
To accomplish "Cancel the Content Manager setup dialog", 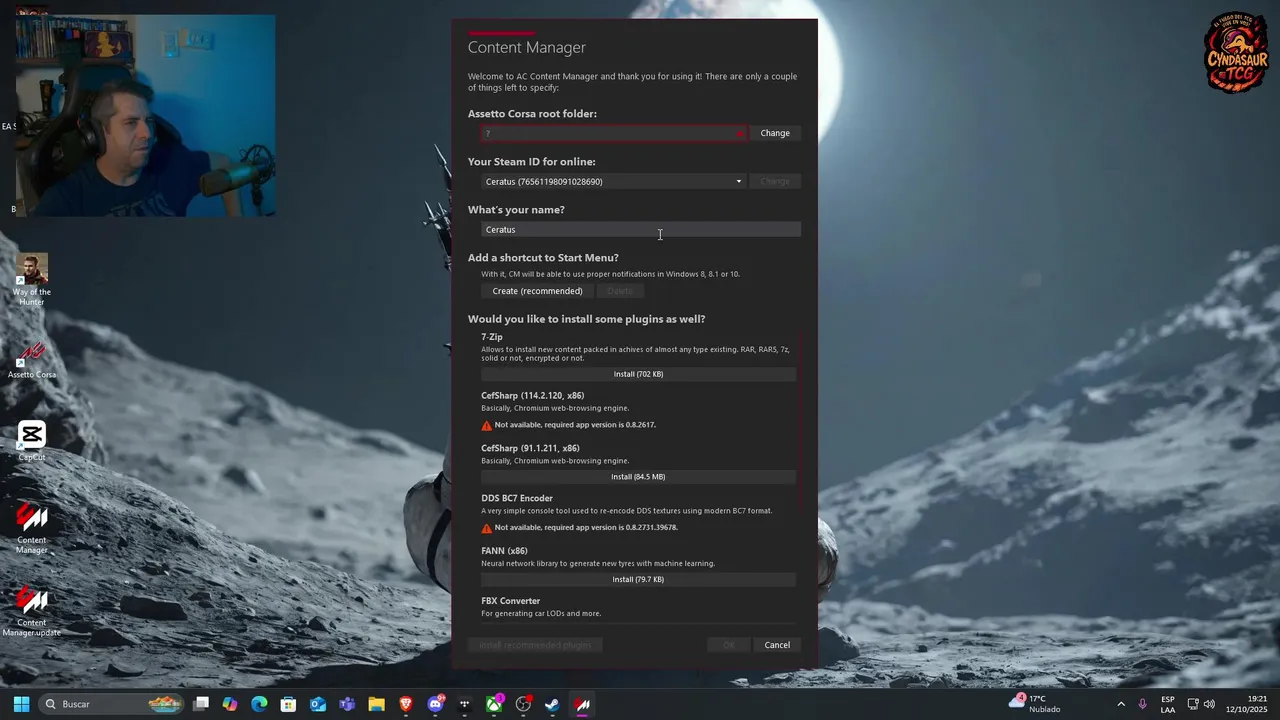I will [x=777, y=645].
